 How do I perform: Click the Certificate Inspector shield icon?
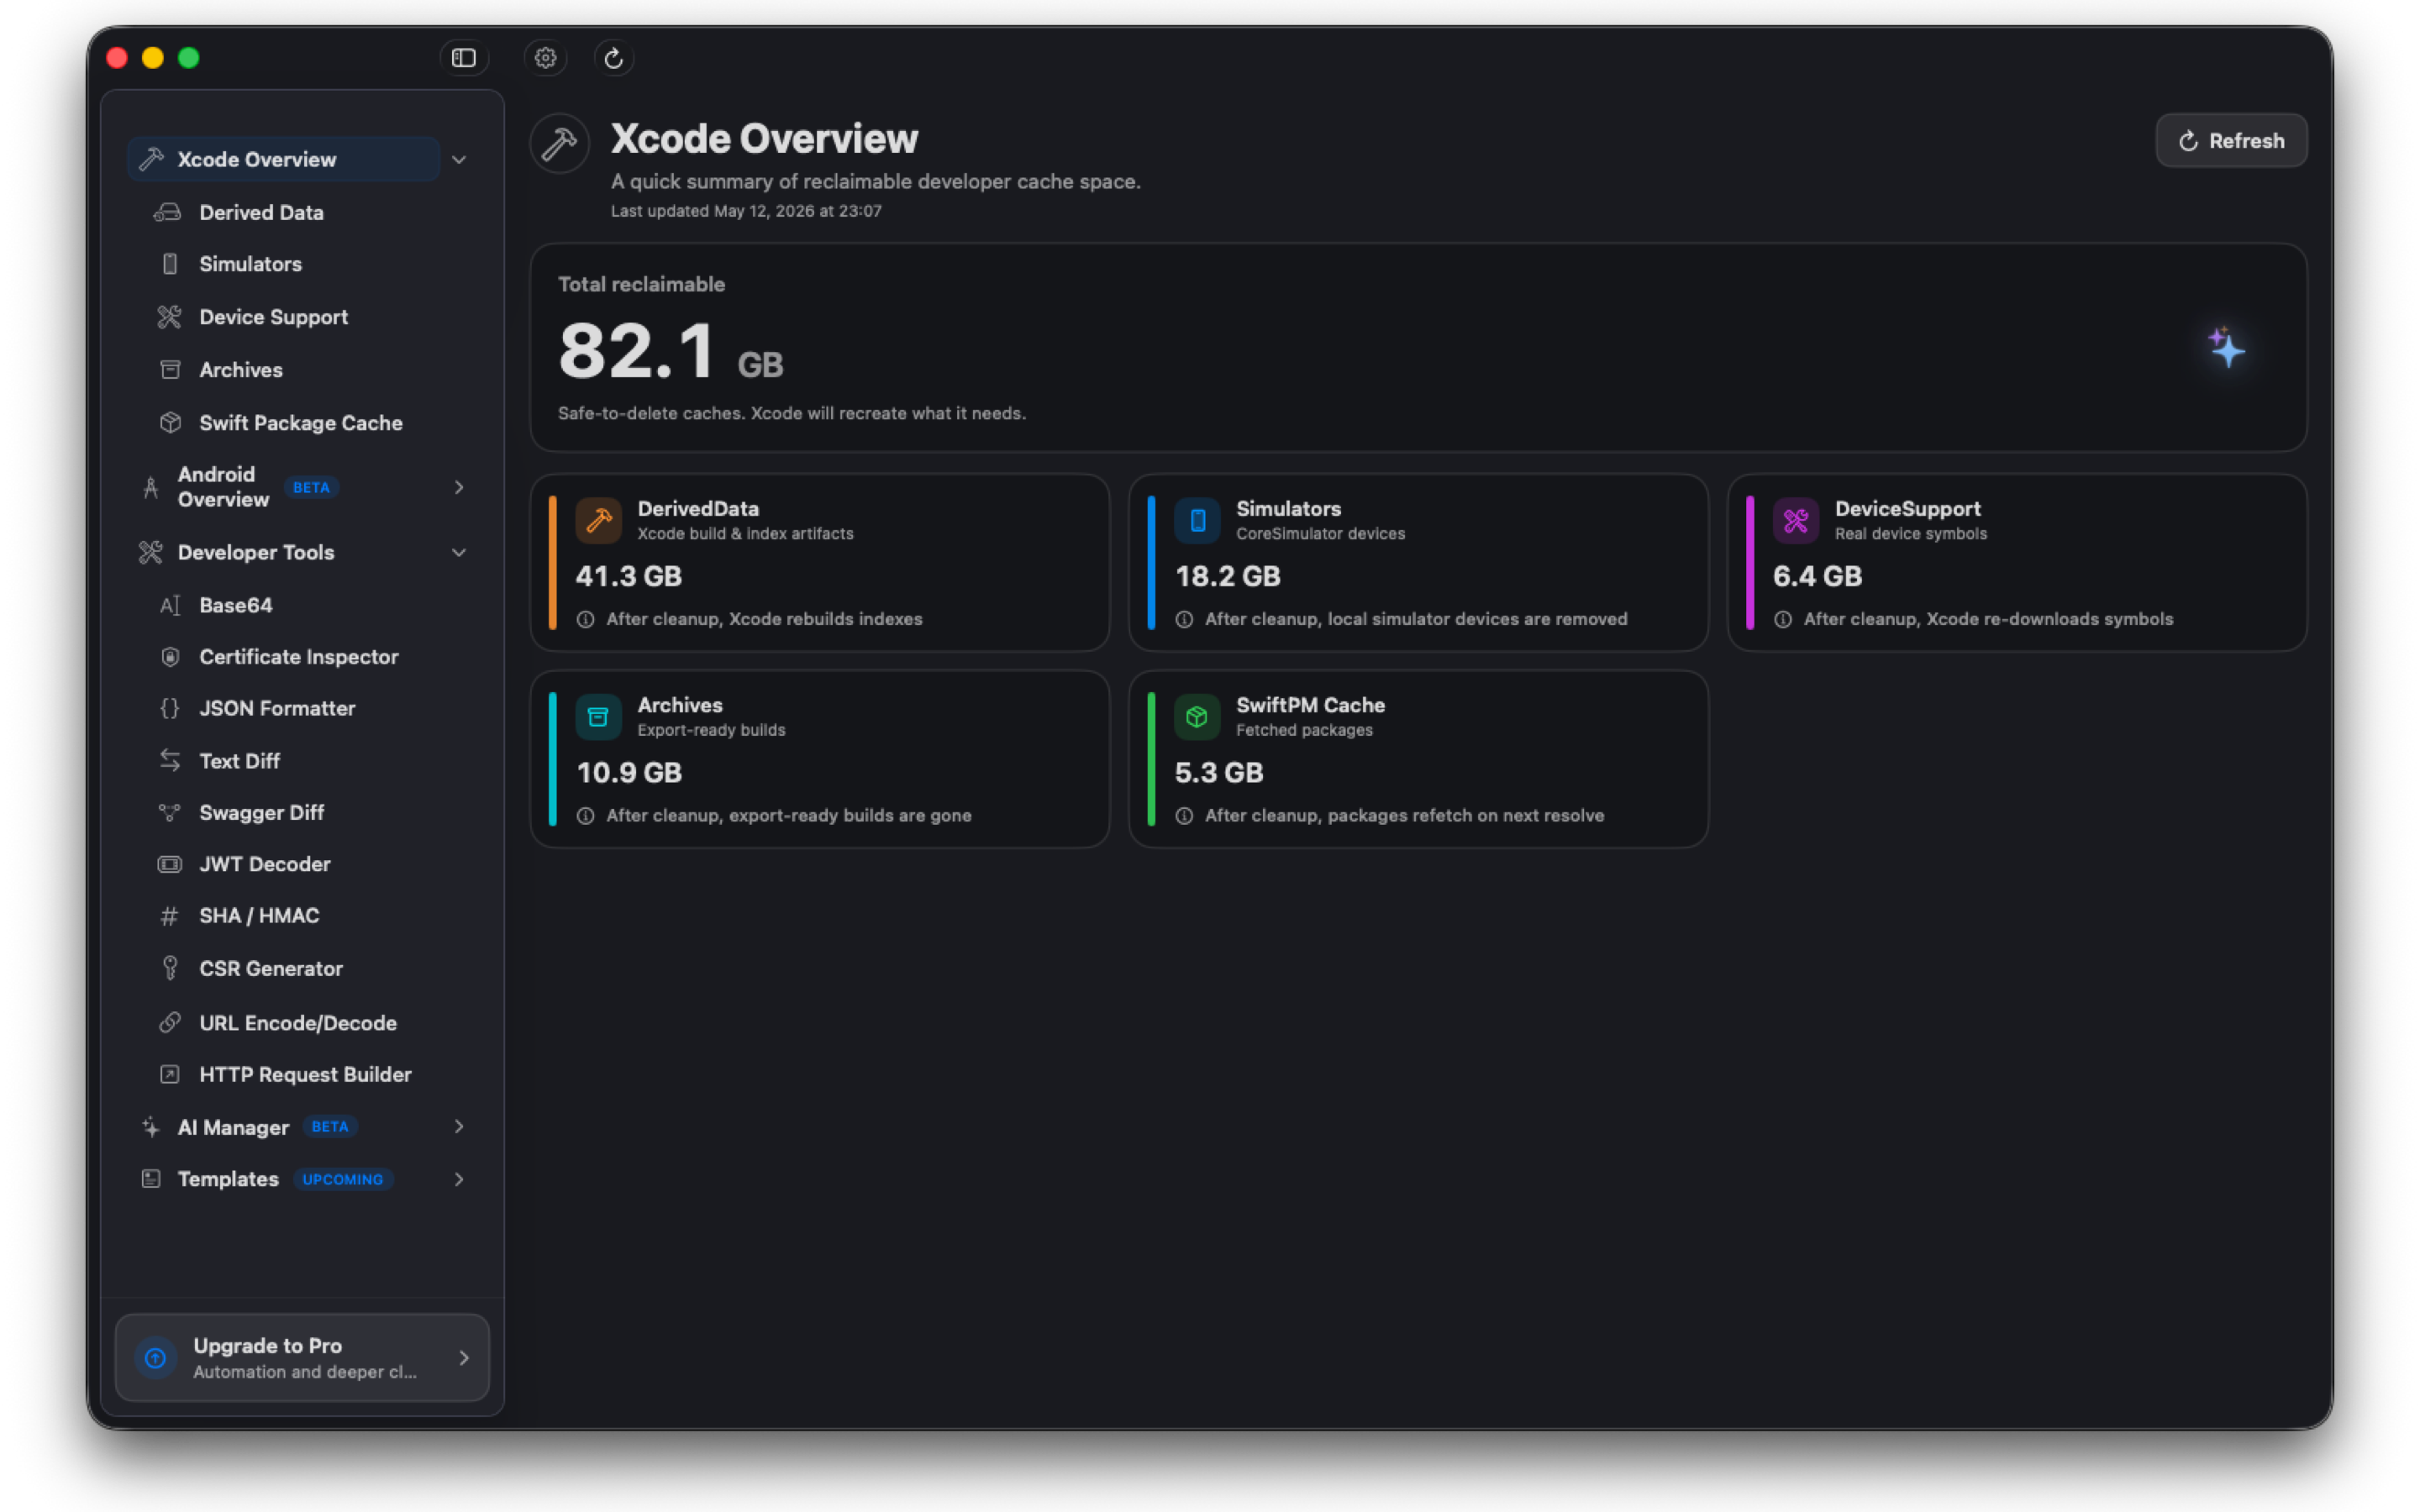170,657
